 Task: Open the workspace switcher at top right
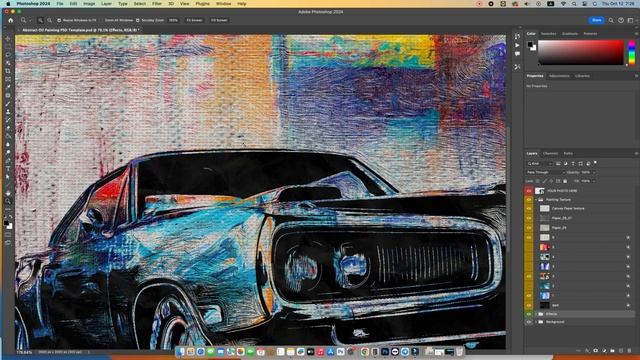(x=631, y=20)
